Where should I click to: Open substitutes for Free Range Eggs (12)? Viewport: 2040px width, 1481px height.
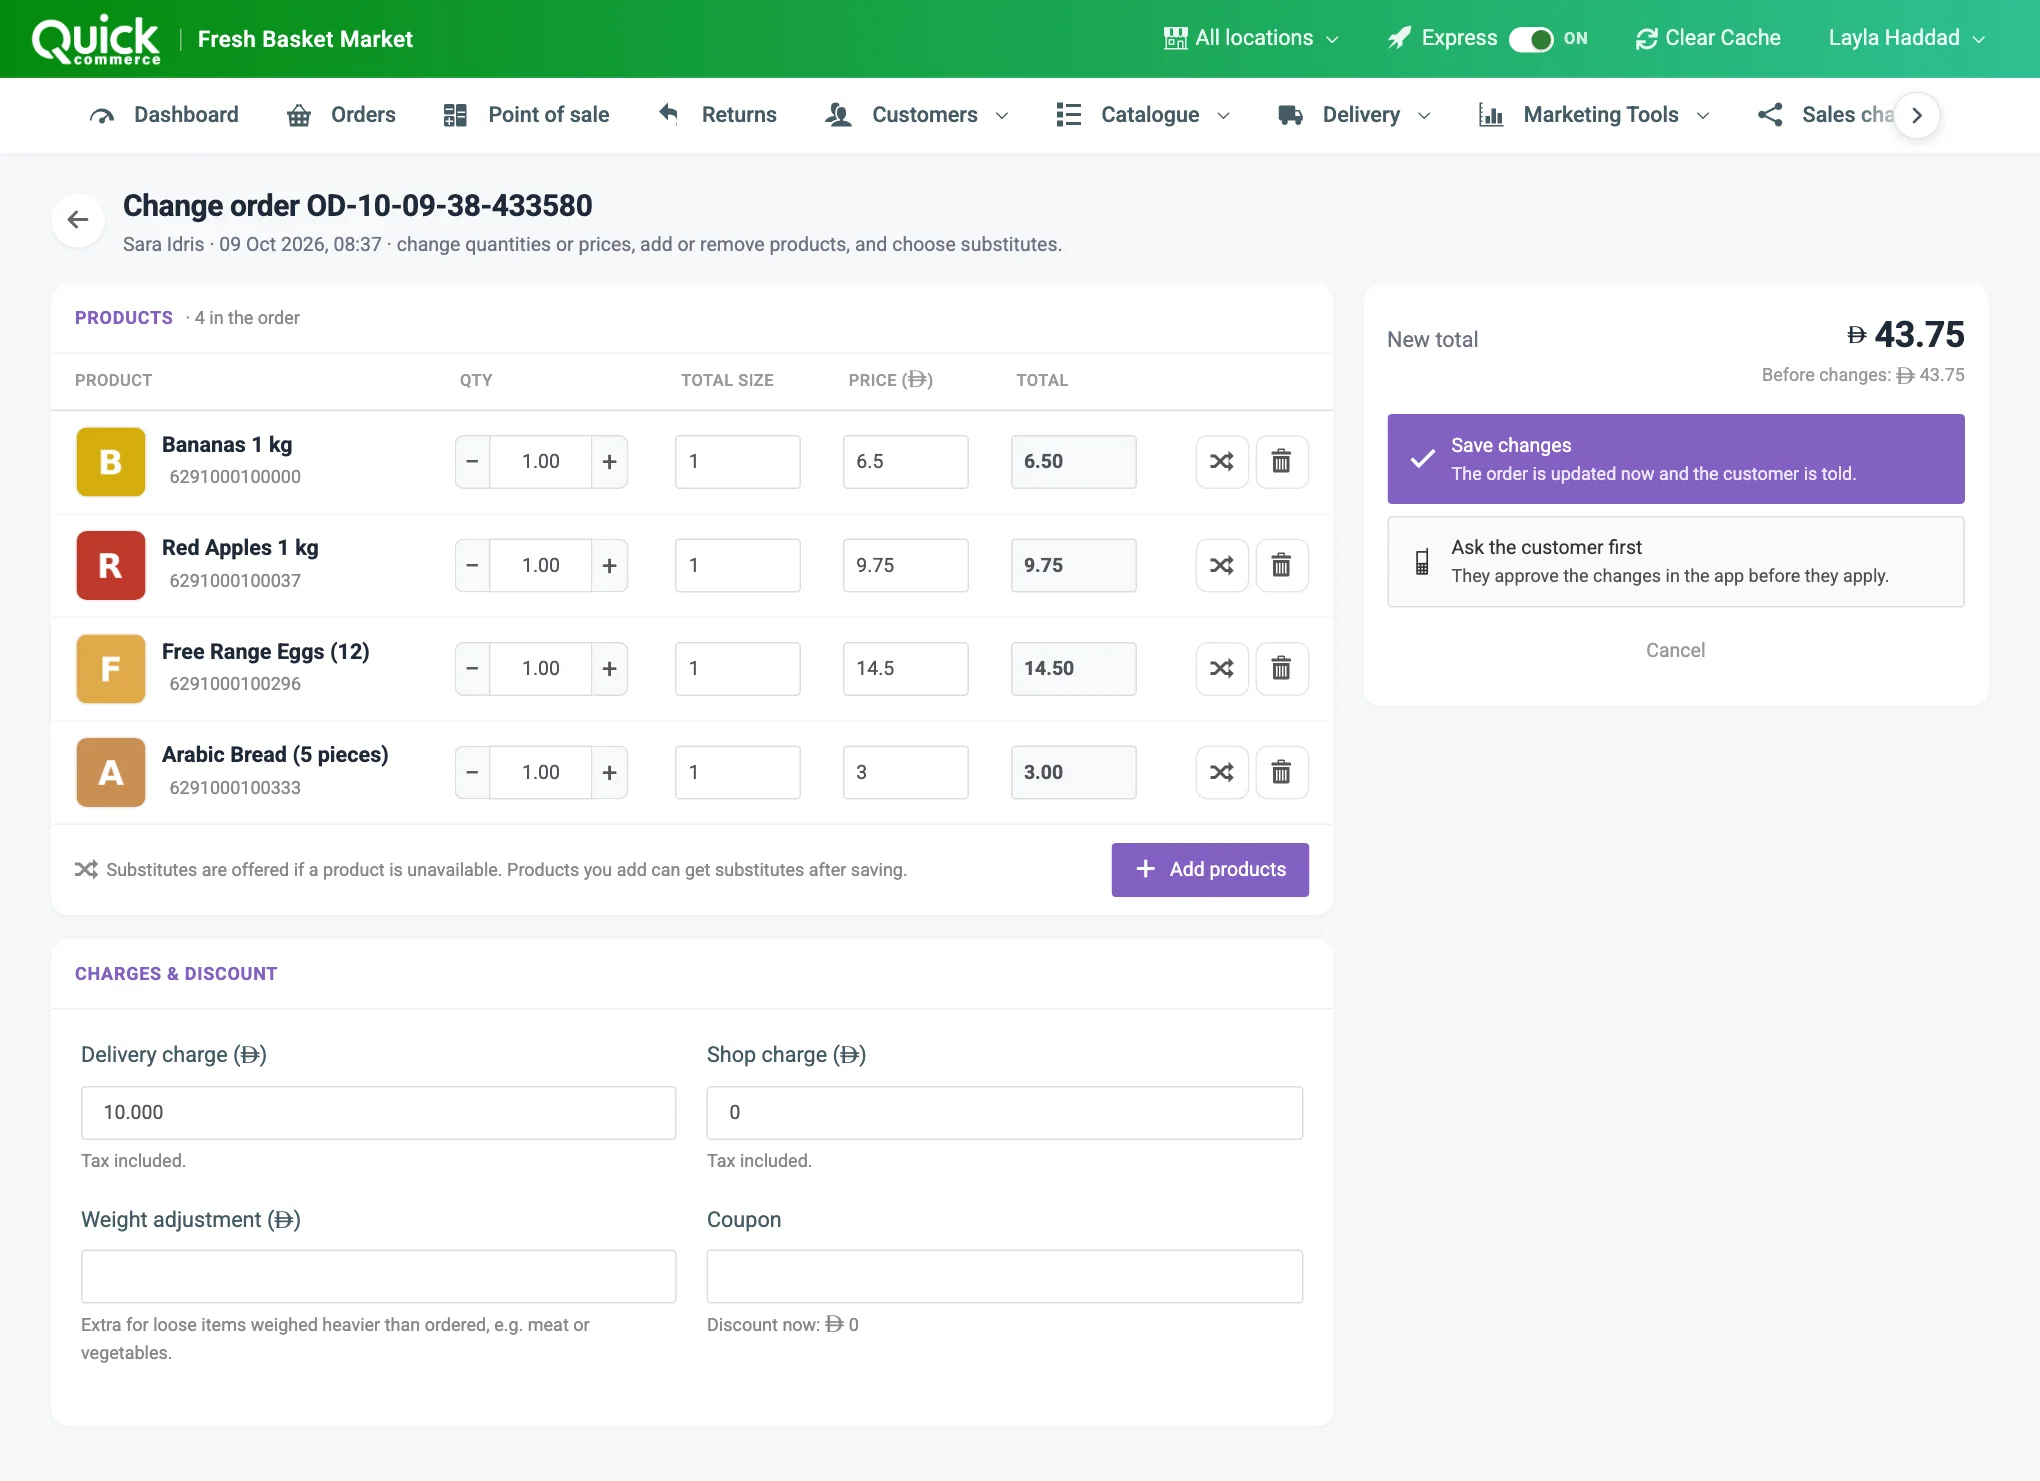coord(1221,669)
